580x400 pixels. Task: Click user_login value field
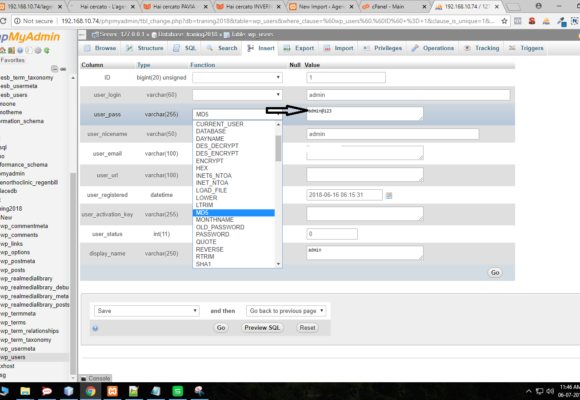408,95
